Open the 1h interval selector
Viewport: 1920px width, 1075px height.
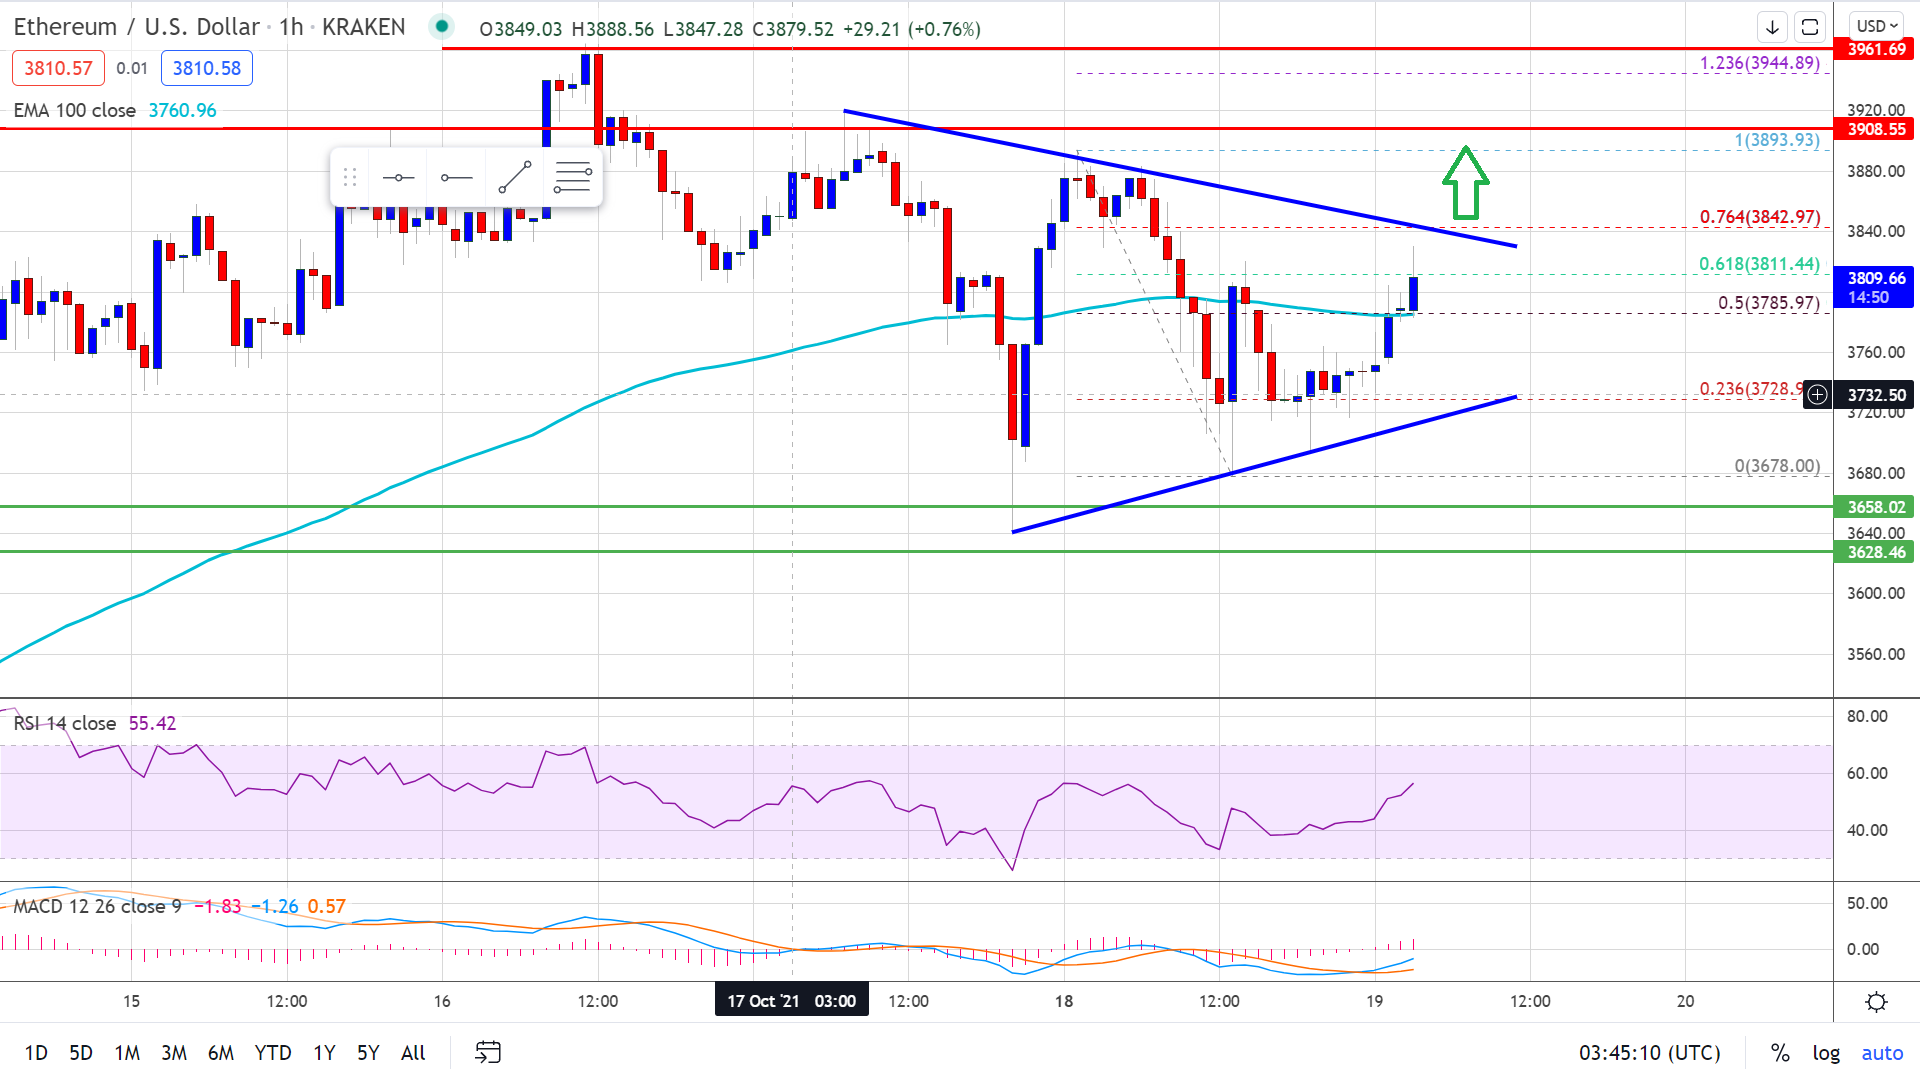(291, 27)
